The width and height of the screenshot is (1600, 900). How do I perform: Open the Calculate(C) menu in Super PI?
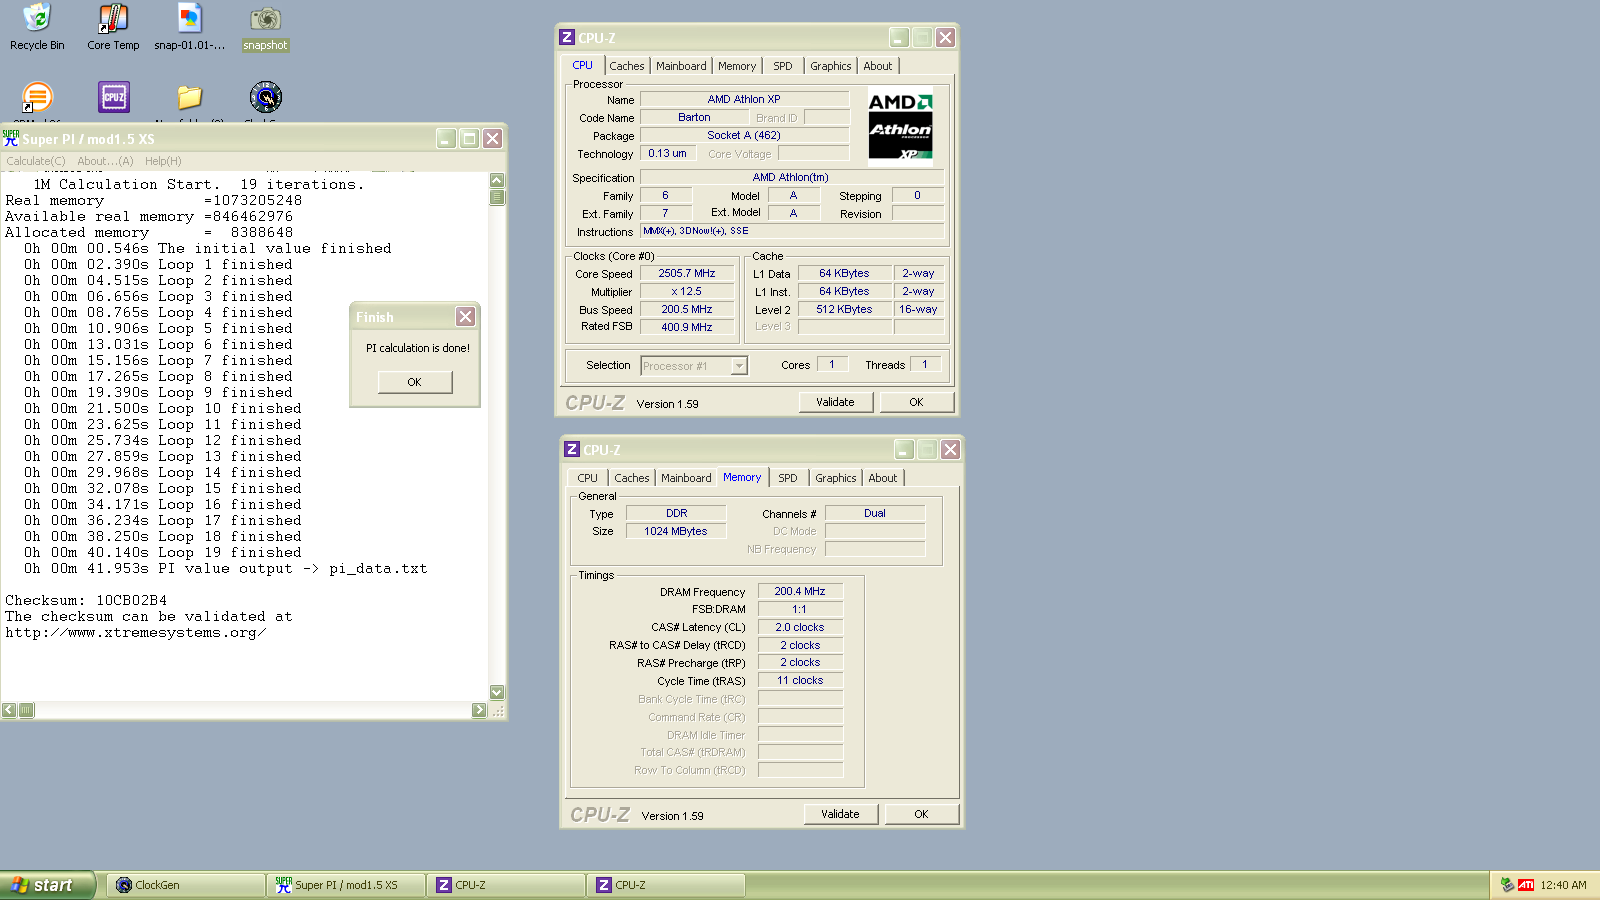click(x=36, y=161)
